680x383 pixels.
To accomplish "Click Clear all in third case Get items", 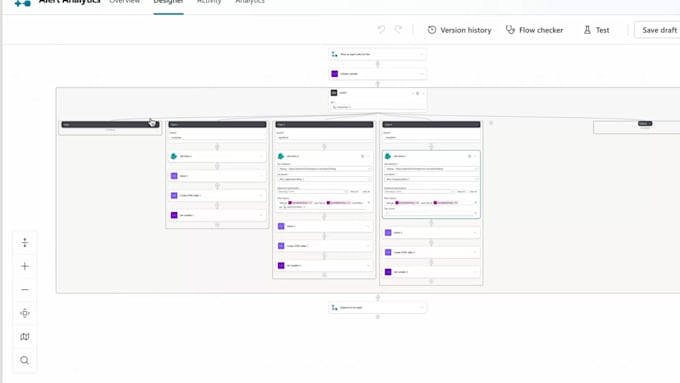I will [x=366, y=191].
